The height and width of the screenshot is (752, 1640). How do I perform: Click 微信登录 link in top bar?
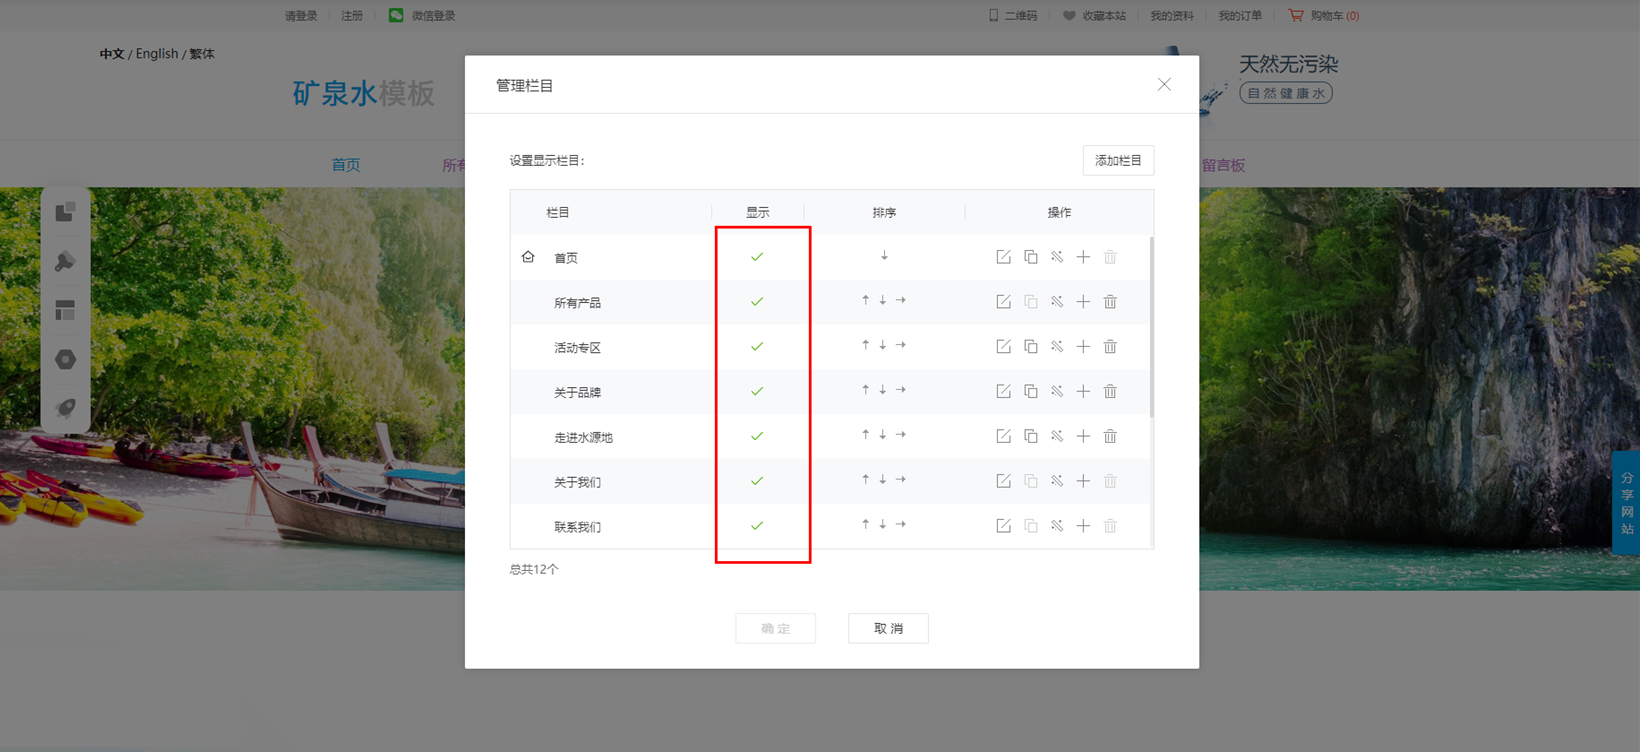[x=423, y=16]
